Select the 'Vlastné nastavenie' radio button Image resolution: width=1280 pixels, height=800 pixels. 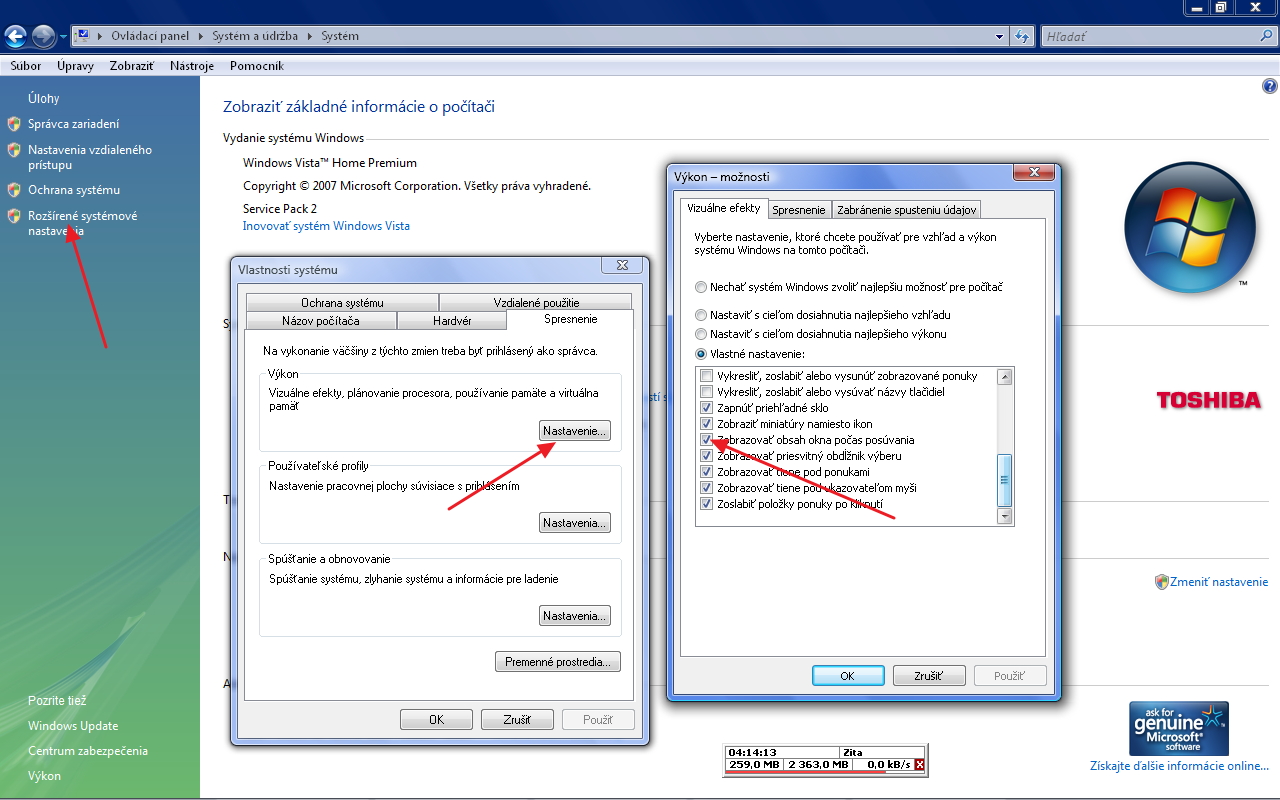(x=701, y=354)
